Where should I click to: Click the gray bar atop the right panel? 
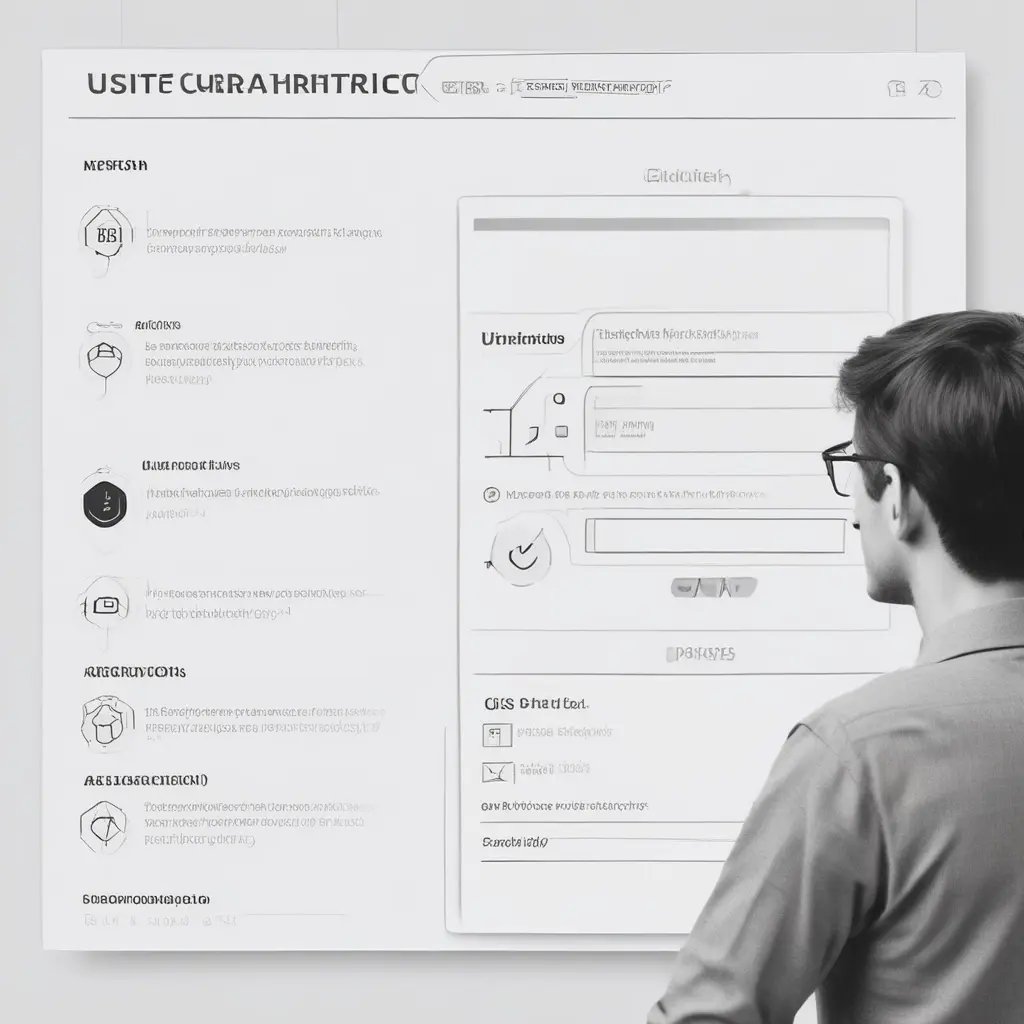(680, 225)
